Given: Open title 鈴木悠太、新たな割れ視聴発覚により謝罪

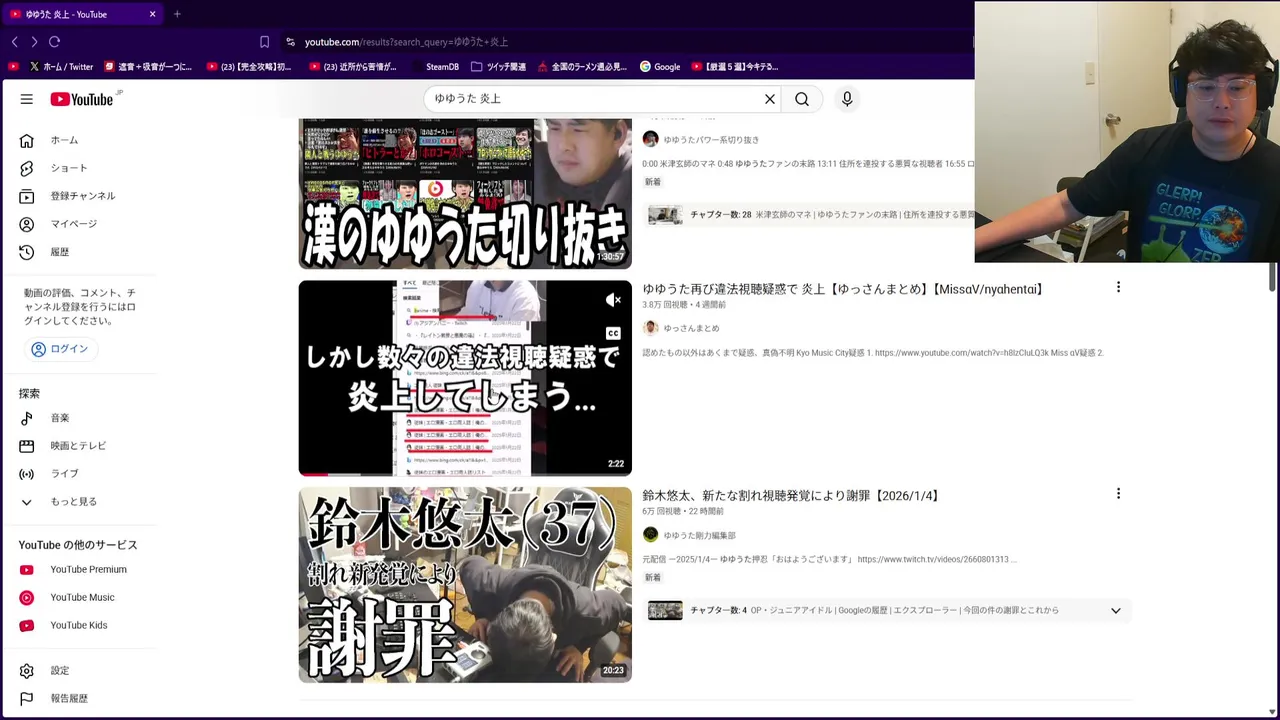Looking at the screenshot, I should 792,496.
